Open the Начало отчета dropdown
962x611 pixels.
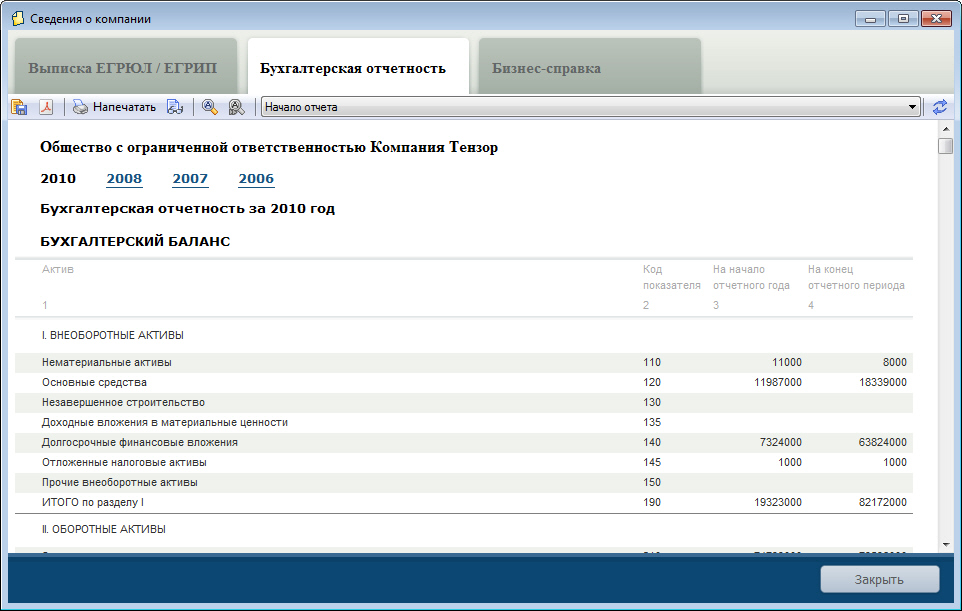(591, 107)
